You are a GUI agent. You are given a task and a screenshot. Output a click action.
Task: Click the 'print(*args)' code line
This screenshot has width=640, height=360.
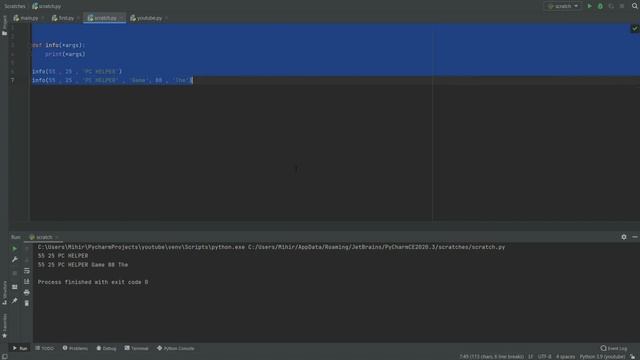(65, 54)
